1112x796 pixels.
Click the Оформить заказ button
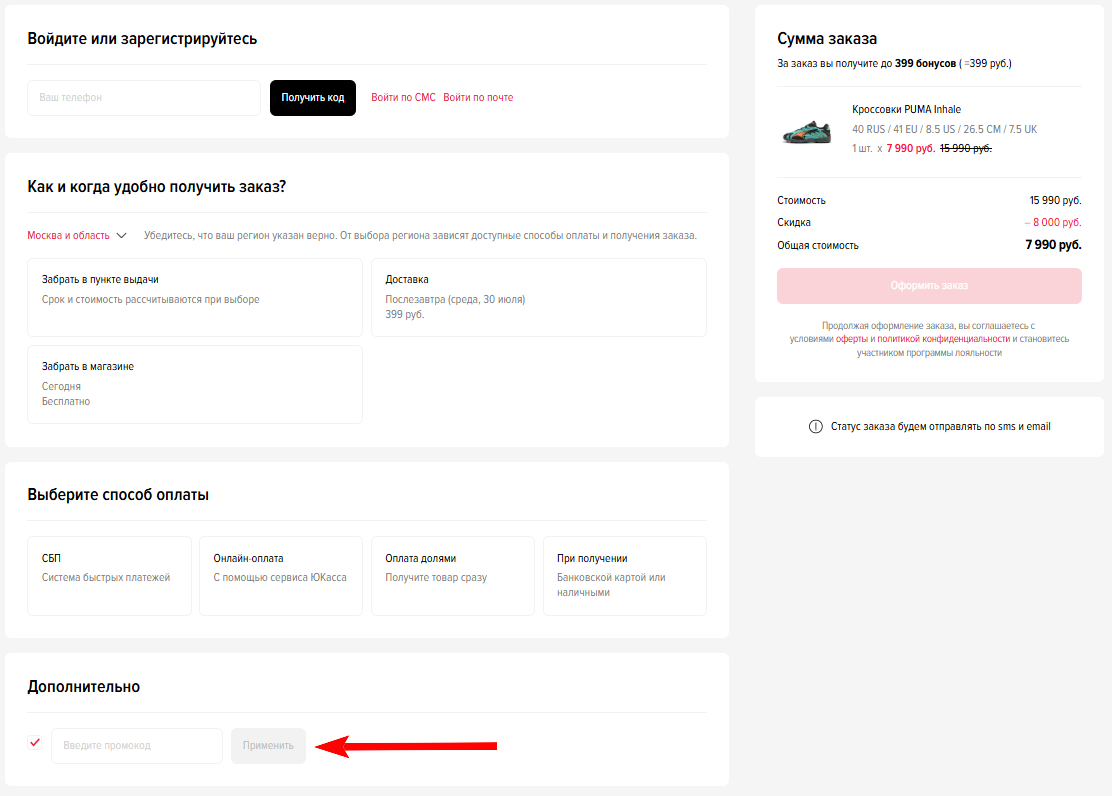click(929, 286)
